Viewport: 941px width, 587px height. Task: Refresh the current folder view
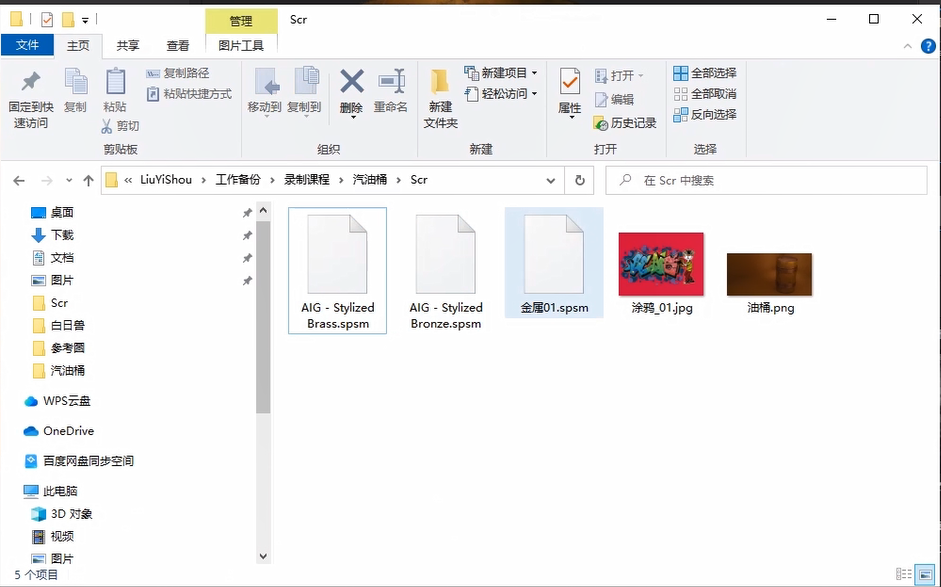[579, 180]
